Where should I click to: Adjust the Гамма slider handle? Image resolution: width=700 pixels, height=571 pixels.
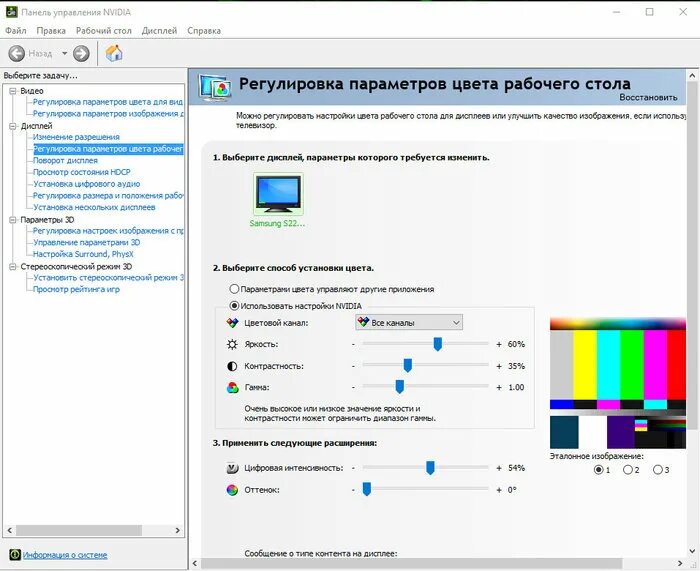coord(400,387)
